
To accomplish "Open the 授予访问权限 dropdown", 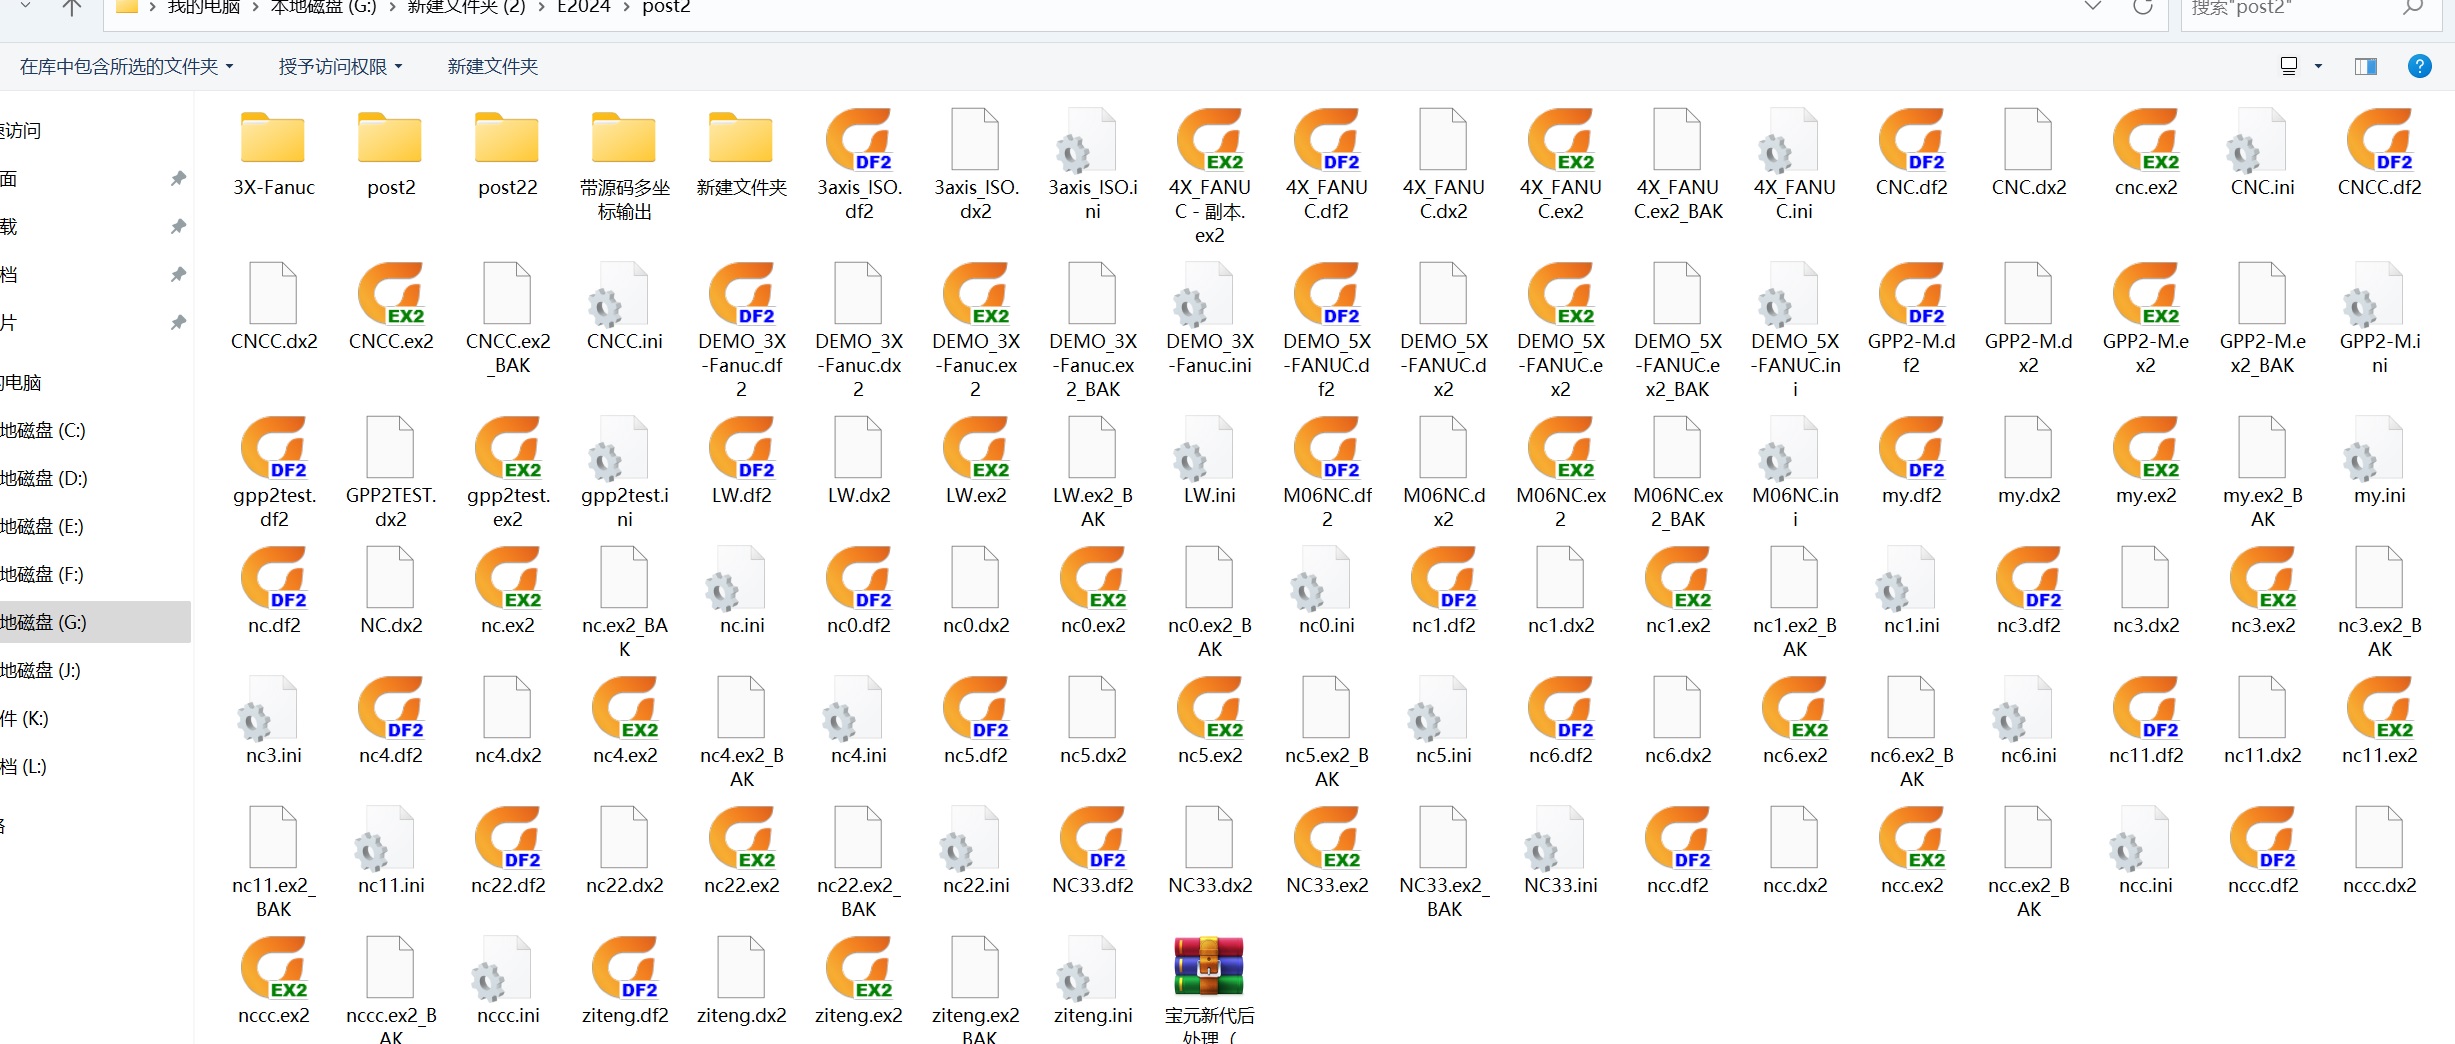I will pos(341,66).
